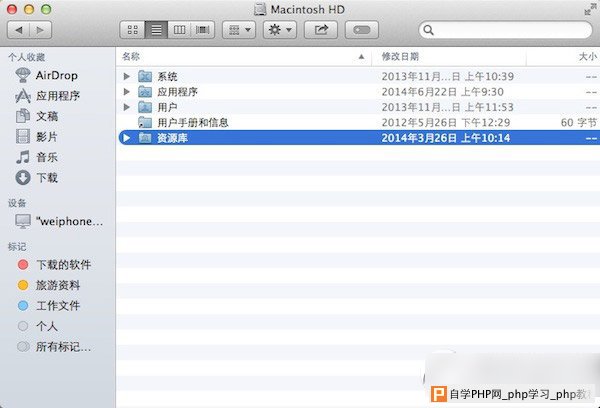Enter full screen with the corner arrows
This screenshot has width=600, height=408.
590,9
